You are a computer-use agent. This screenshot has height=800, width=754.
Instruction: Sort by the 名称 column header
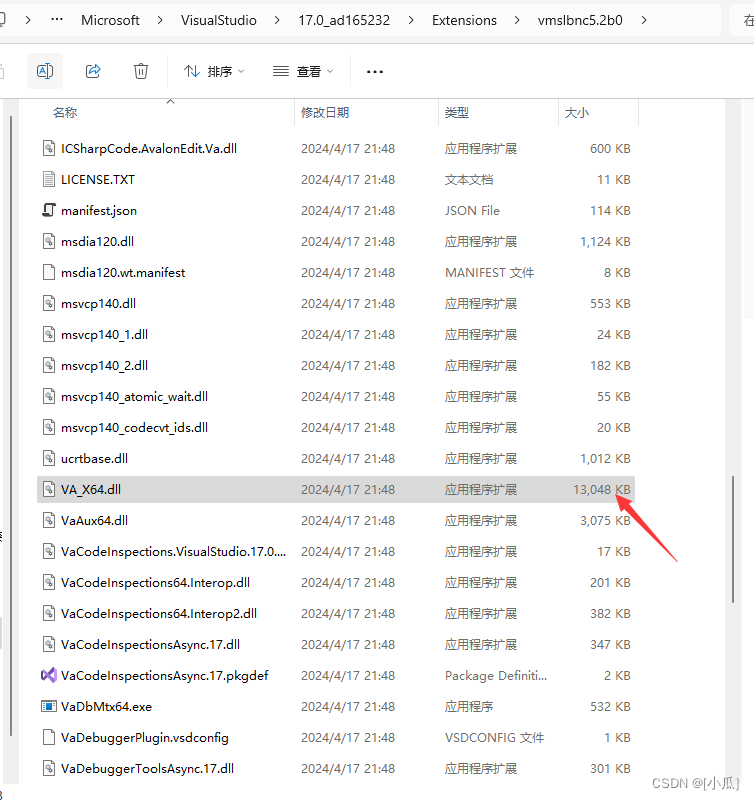tap(65, 113)
